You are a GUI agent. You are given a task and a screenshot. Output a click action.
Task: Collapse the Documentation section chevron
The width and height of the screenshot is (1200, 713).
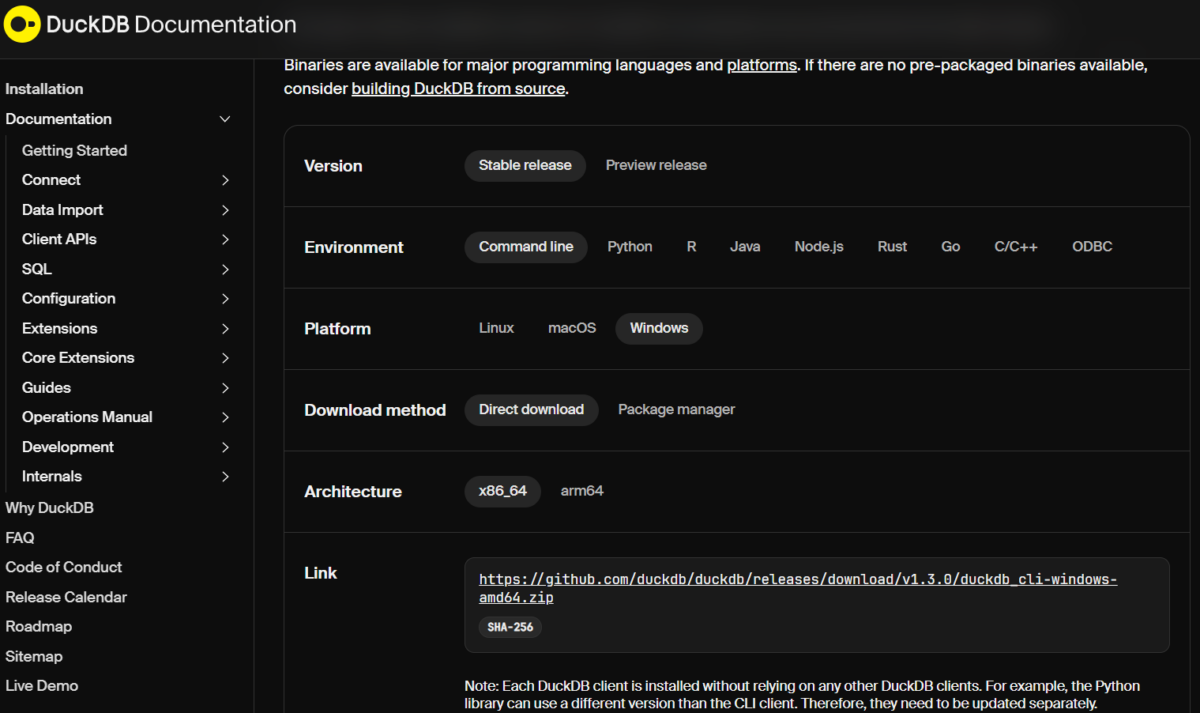[225, 119]
